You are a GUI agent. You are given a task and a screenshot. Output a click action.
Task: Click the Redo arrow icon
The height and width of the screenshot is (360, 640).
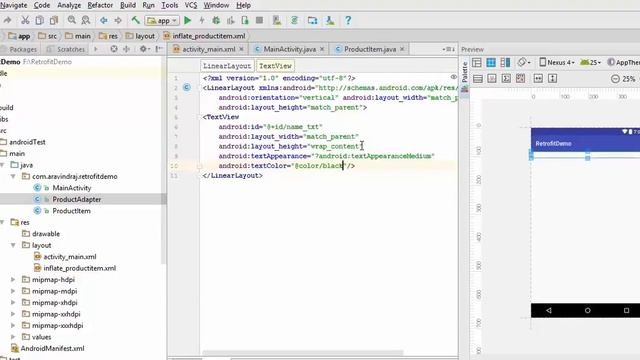pyautogui.click(x=7, y=20)
